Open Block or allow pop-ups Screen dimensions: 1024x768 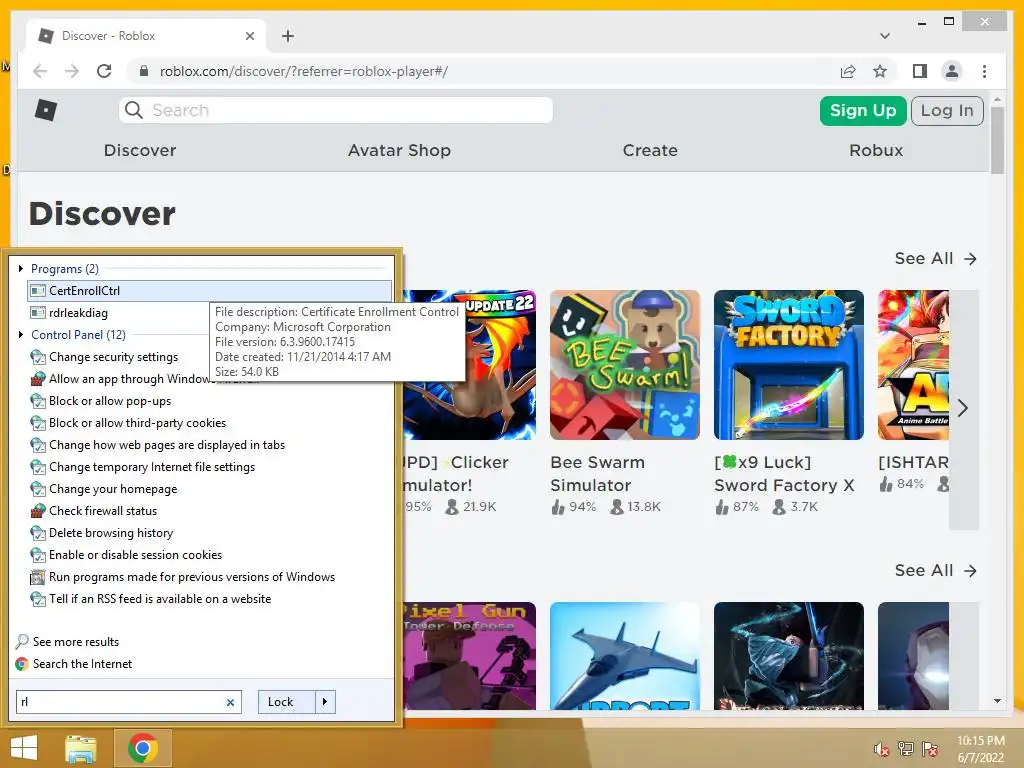101,401
